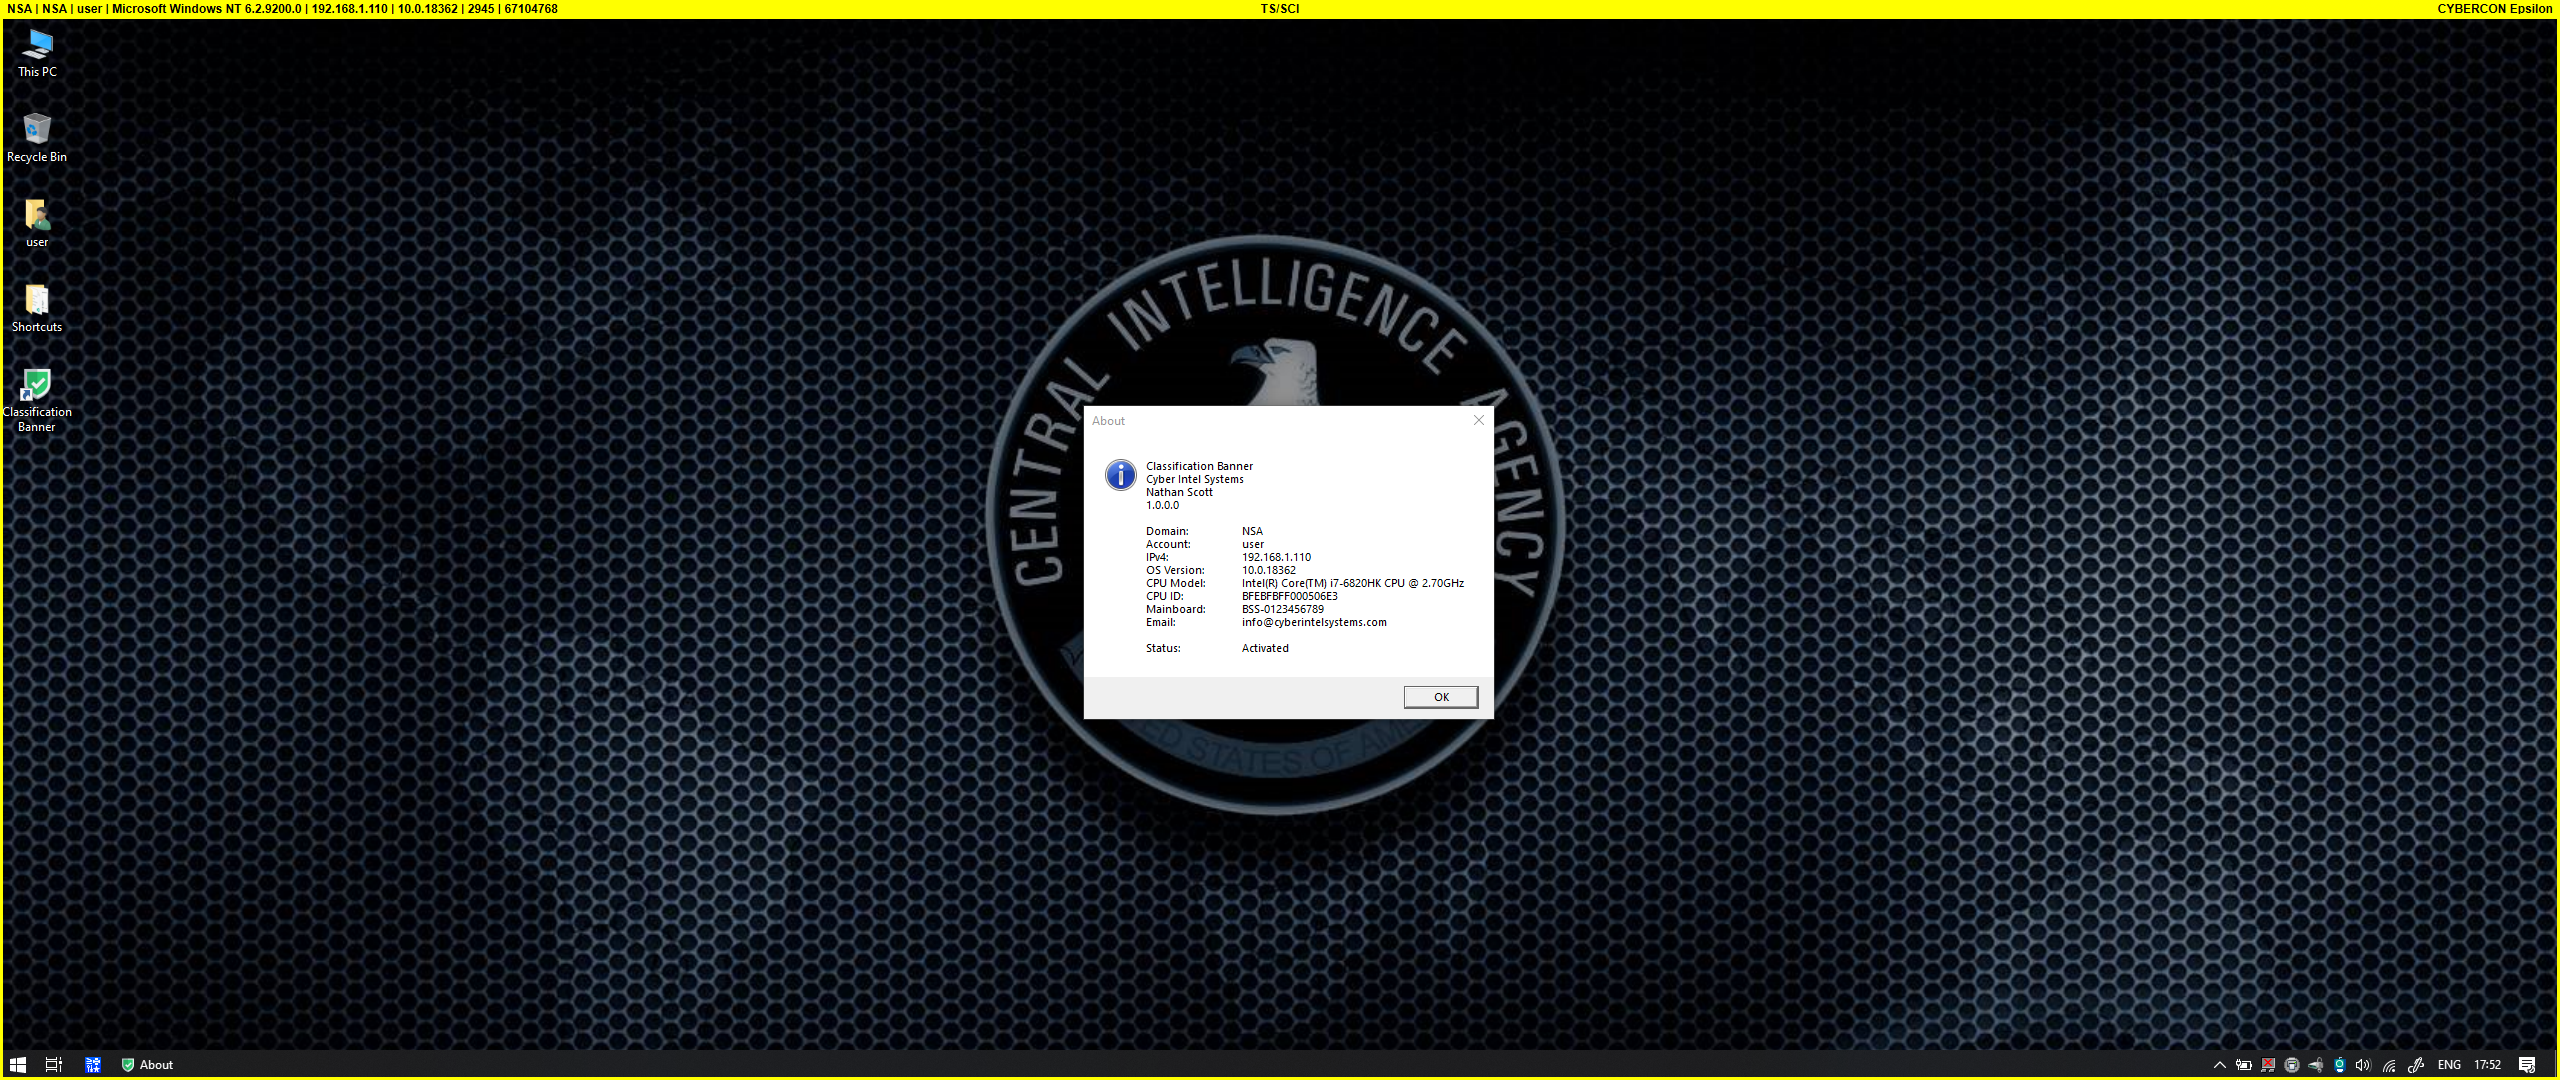Click email value info@cyberintelsystems.com
The height and width of the screenshot is (1080, 2560).
coord(1314,622)
